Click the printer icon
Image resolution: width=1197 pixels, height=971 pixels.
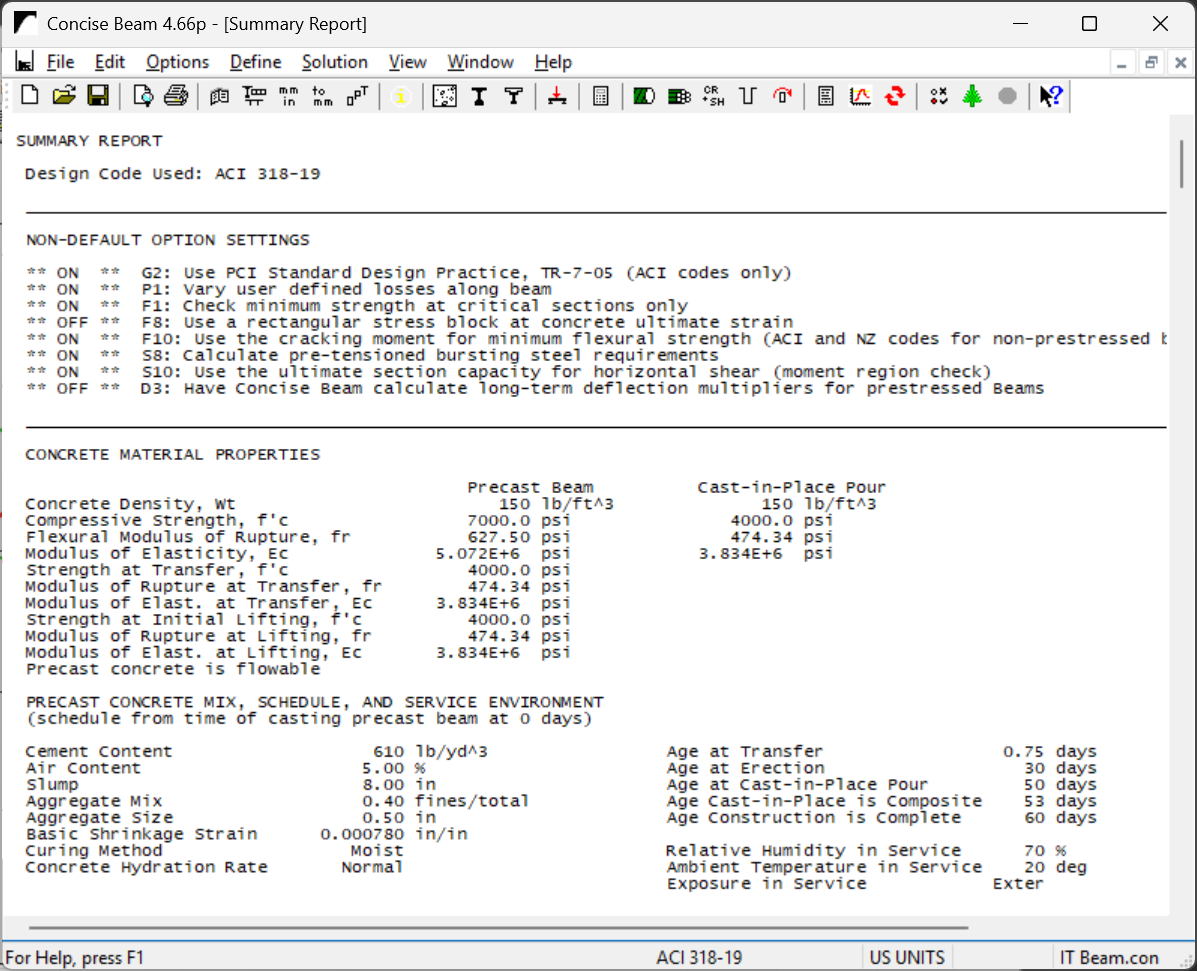click(176, 96)
